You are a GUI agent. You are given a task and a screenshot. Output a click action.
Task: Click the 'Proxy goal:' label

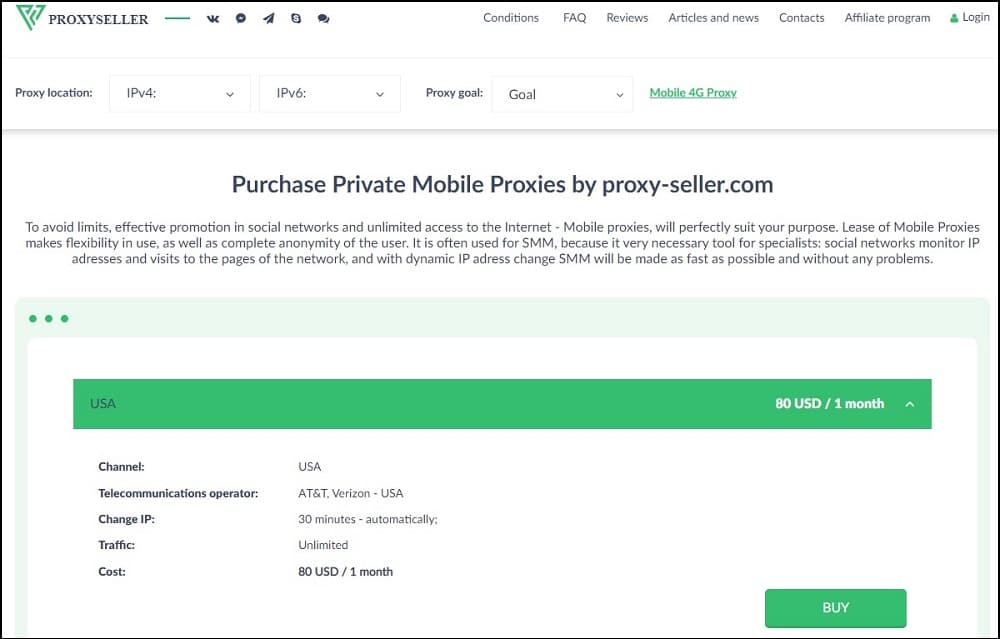[454, 93]
